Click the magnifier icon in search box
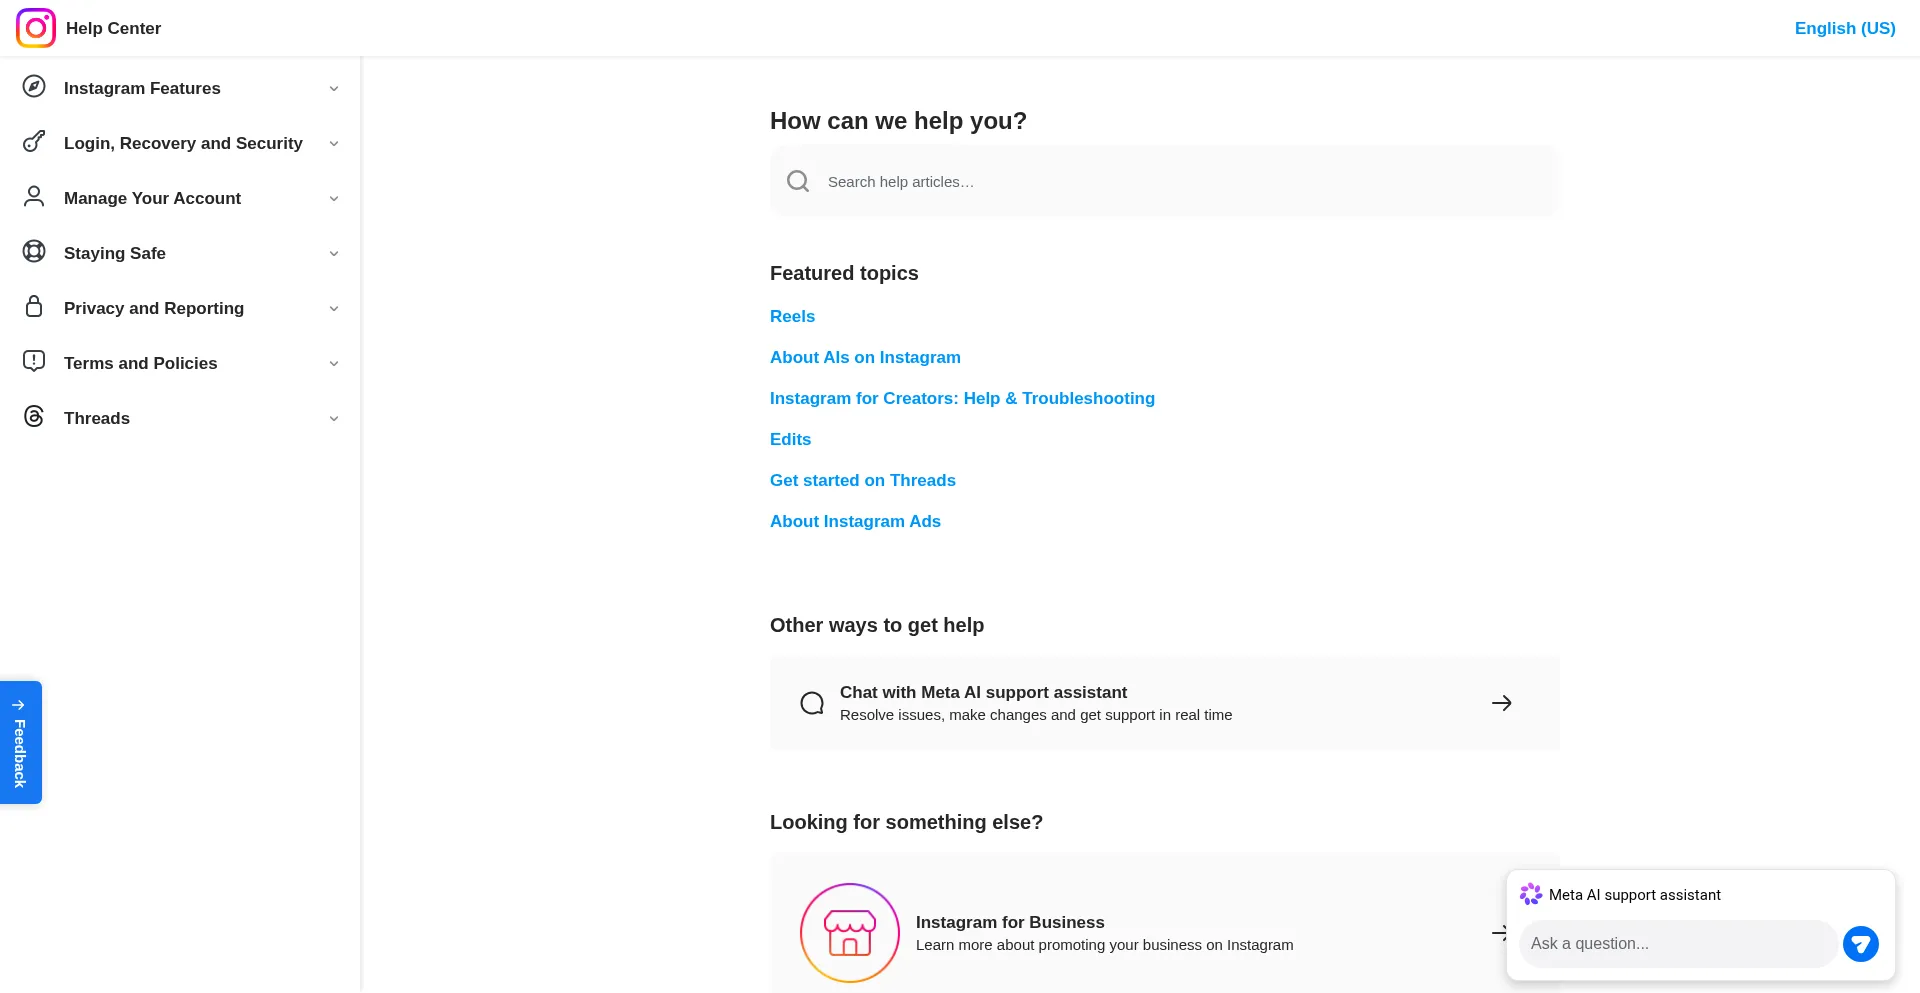This screenshot has height=993, width=1920. tap(798, 181)
